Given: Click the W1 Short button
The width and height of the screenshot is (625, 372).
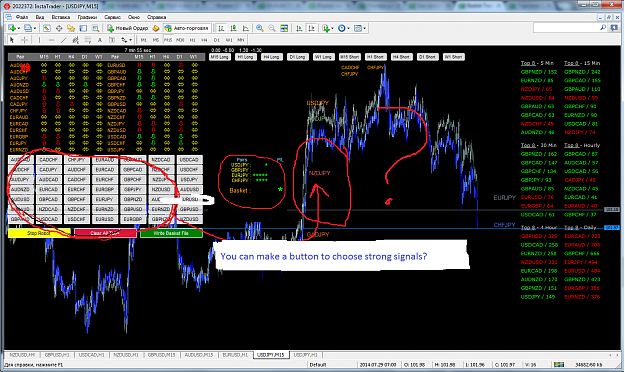Looking at the screenshot, I should coord(454,57).
